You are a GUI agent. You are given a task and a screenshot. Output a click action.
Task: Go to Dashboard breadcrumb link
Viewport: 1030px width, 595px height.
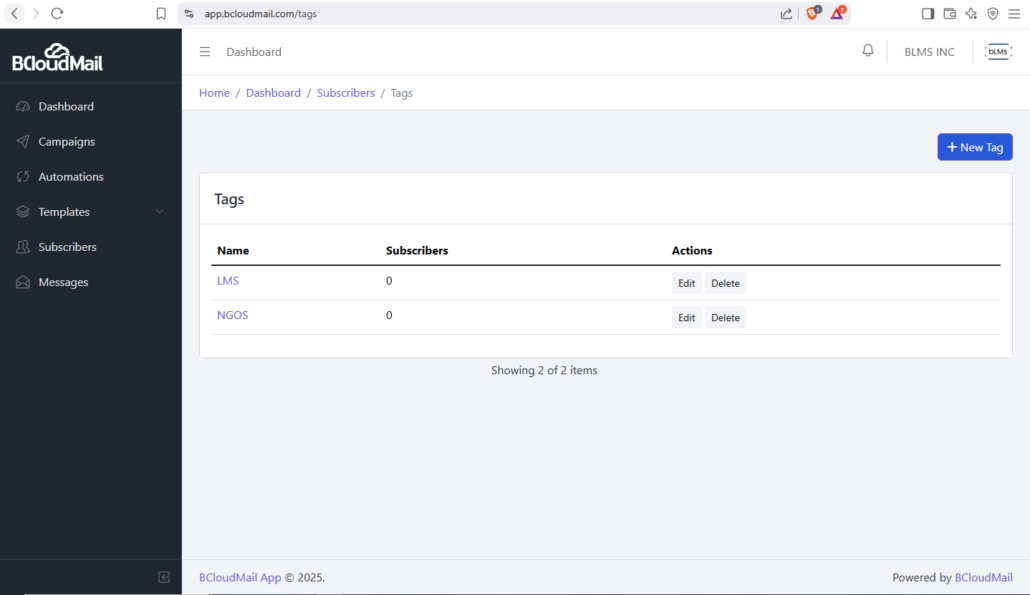click(273, 93)
